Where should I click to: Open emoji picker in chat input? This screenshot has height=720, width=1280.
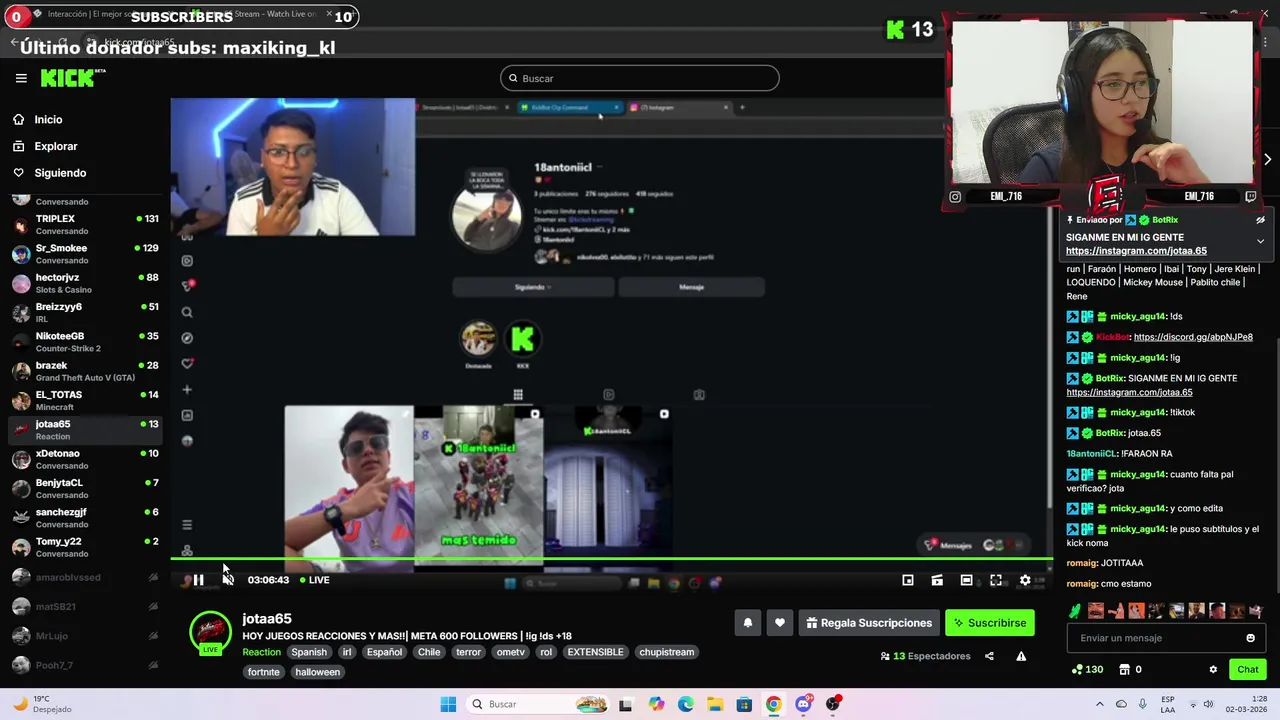pyautogui.click(x=1250, y=638)
